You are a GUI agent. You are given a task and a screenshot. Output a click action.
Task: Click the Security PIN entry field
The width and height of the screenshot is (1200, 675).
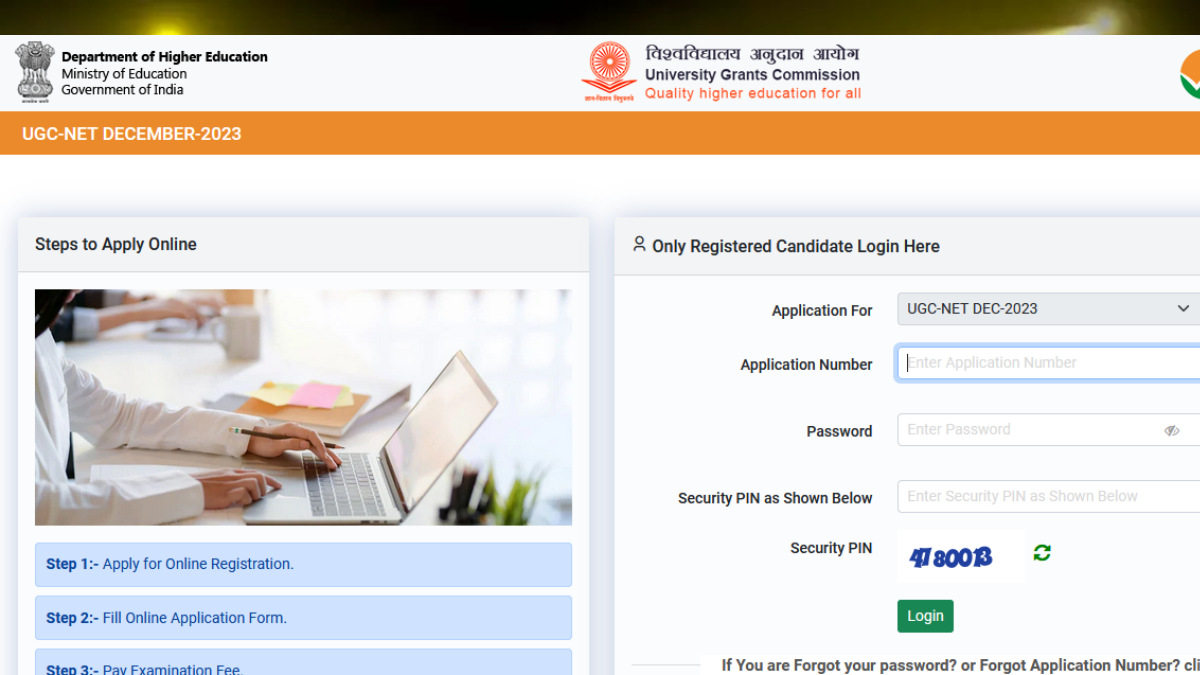1048,496
